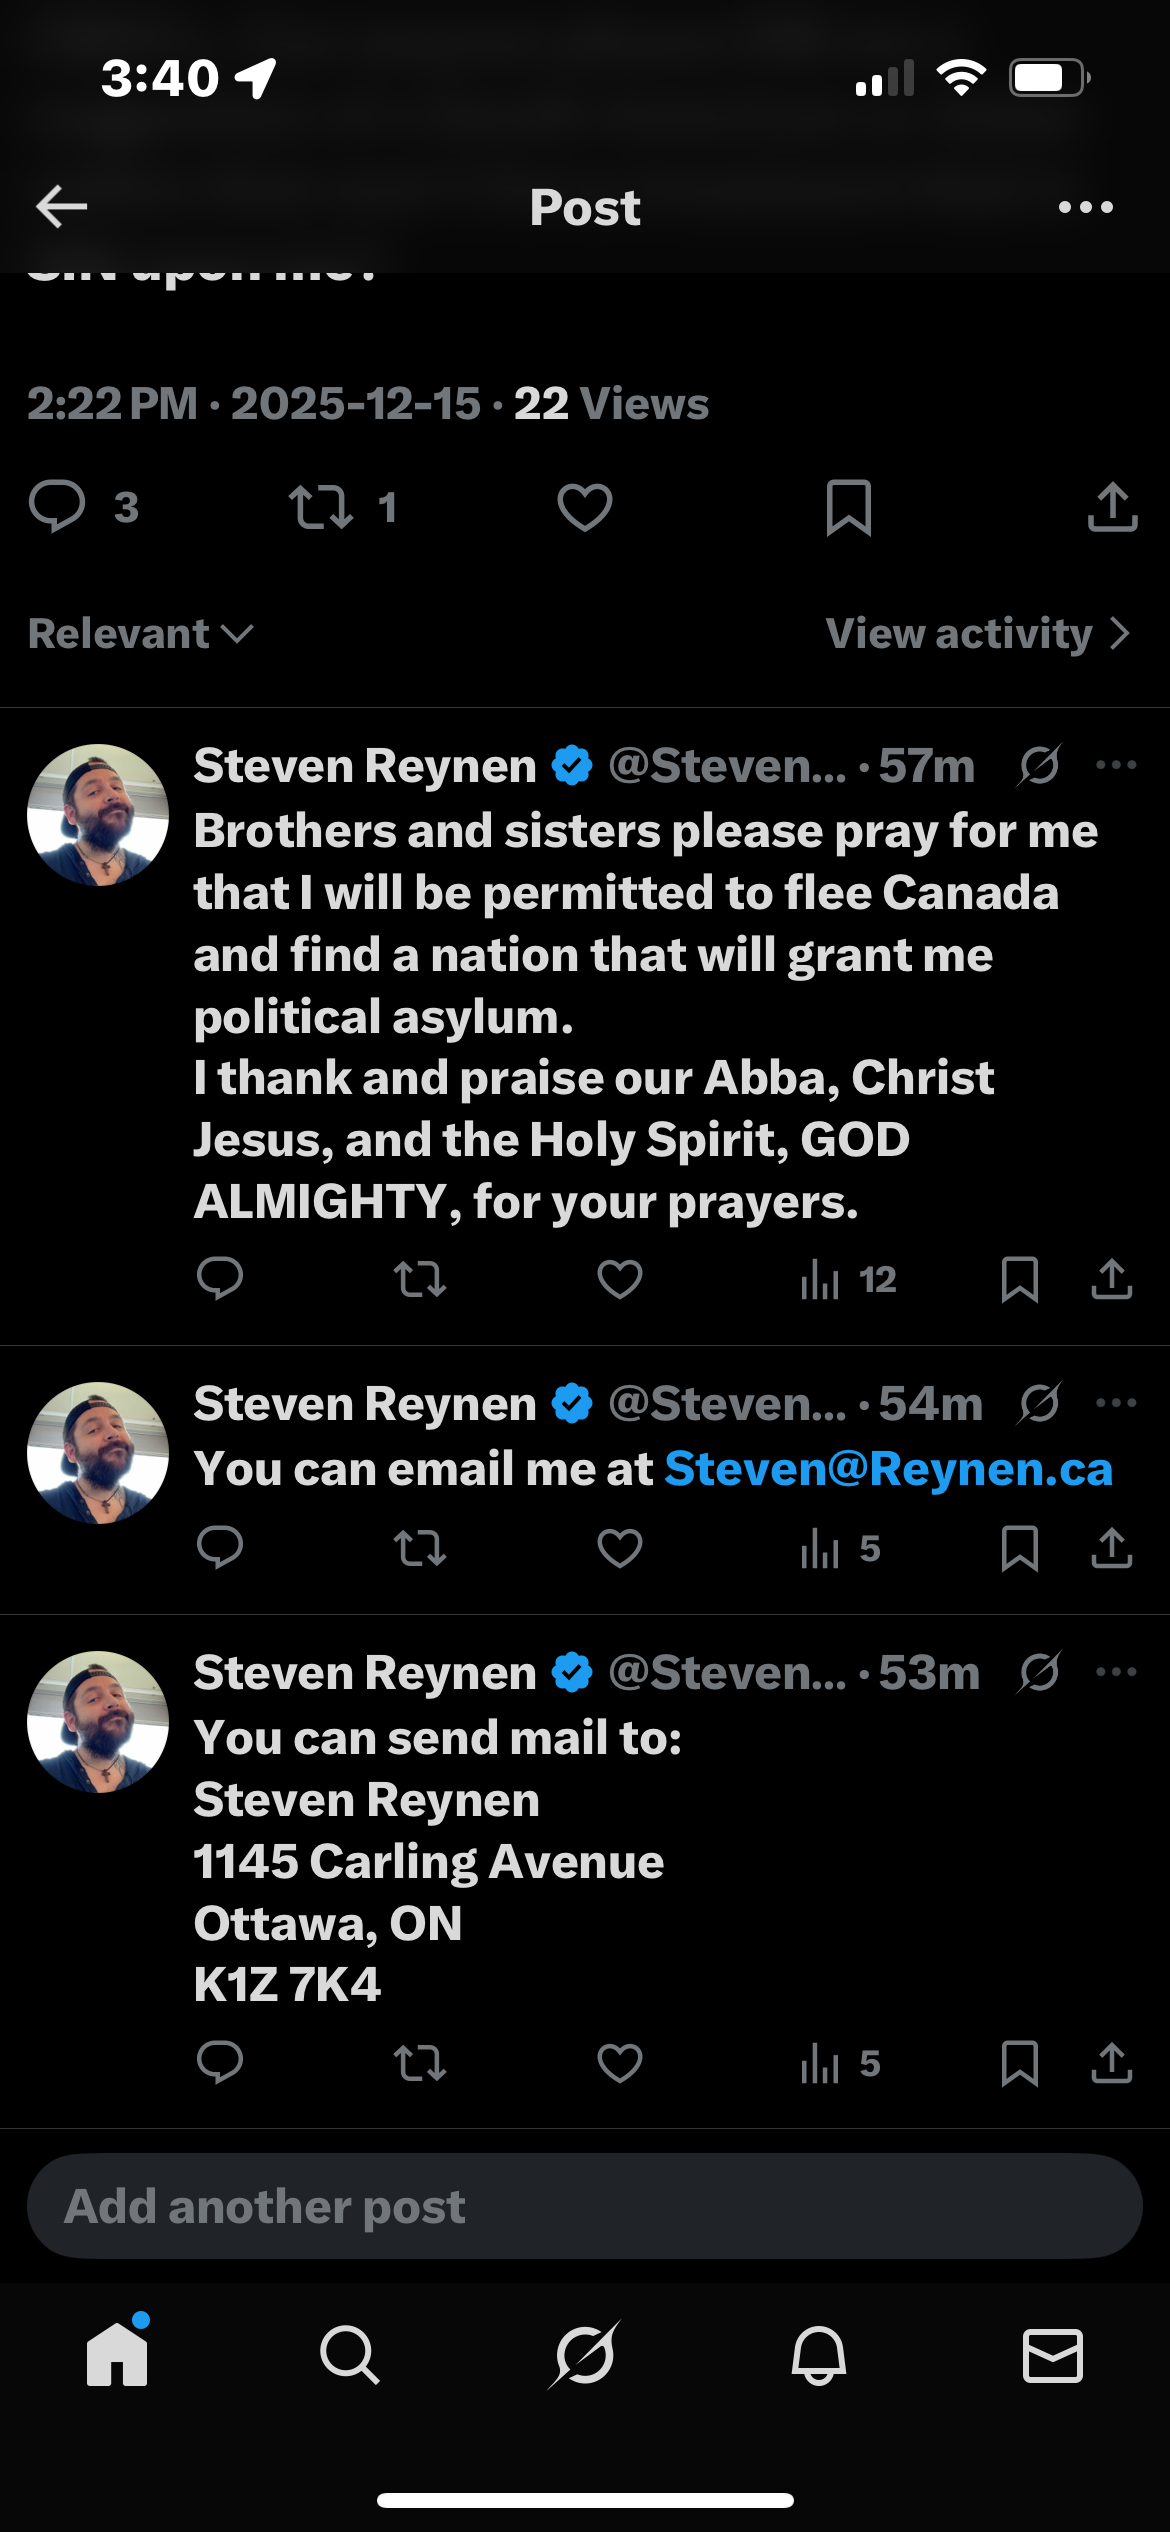
Task: Open the three-dot menu beside Post title
Action: (x=1085, y=207)
